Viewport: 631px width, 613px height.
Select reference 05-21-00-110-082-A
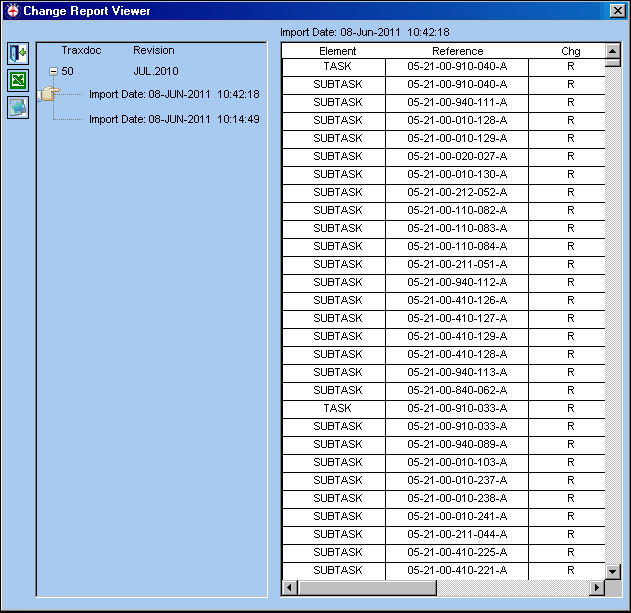tap(457, 211)
